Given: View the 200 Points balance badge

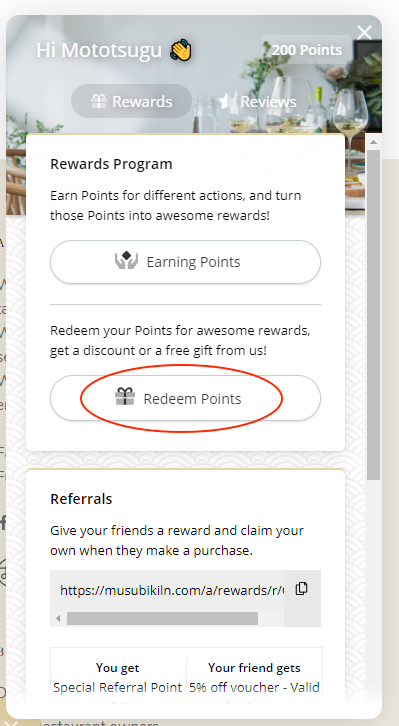Looking at the screenshot, I should click(307, 50).
